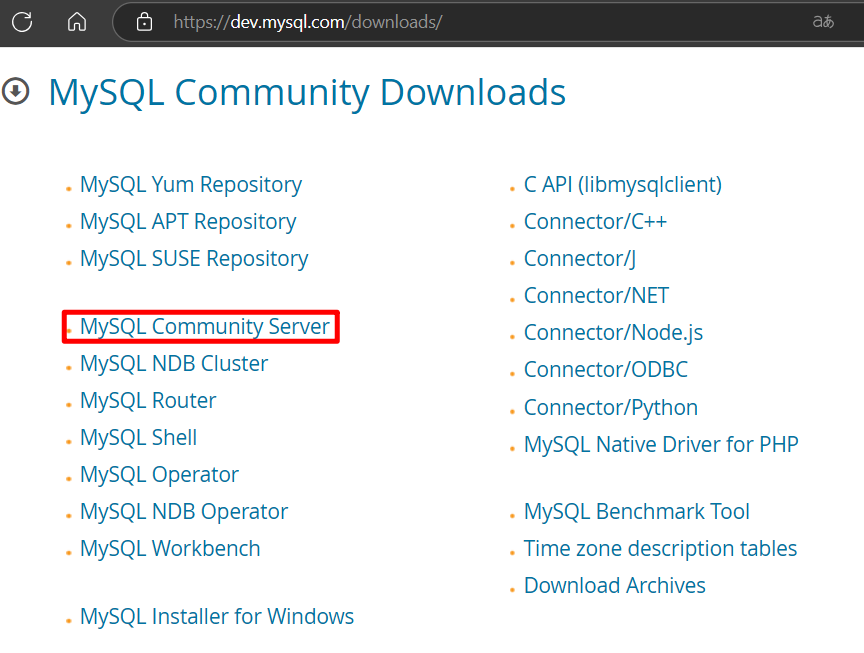This screenshot has height=653, width=864.
Task: Open MySQL Workbench link
Action: [170, 548]
